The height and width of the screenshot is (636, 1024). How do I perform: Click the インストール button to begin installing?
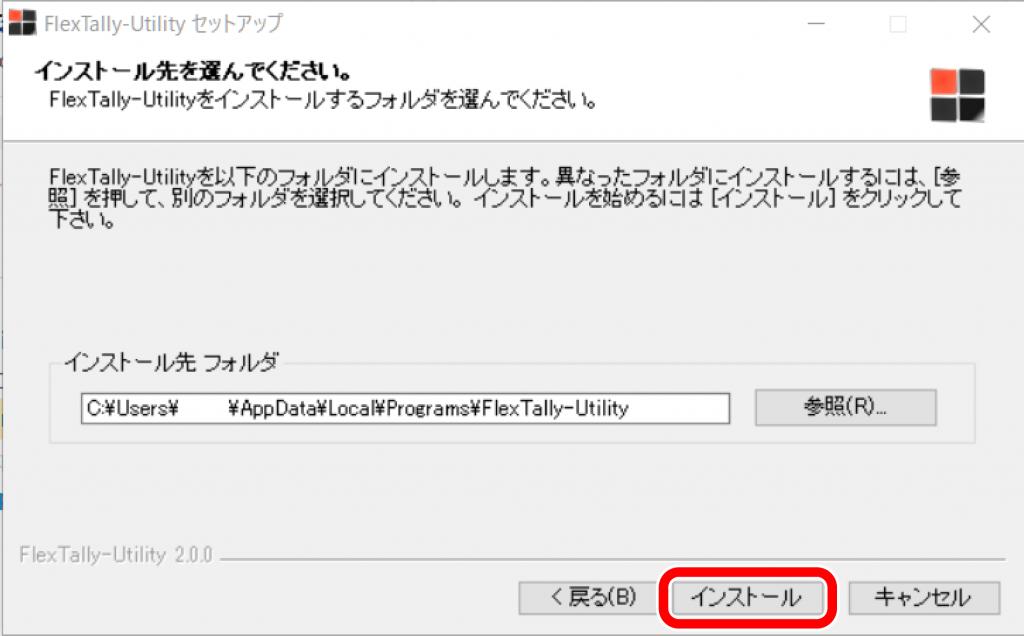click(x=747, y=597)
